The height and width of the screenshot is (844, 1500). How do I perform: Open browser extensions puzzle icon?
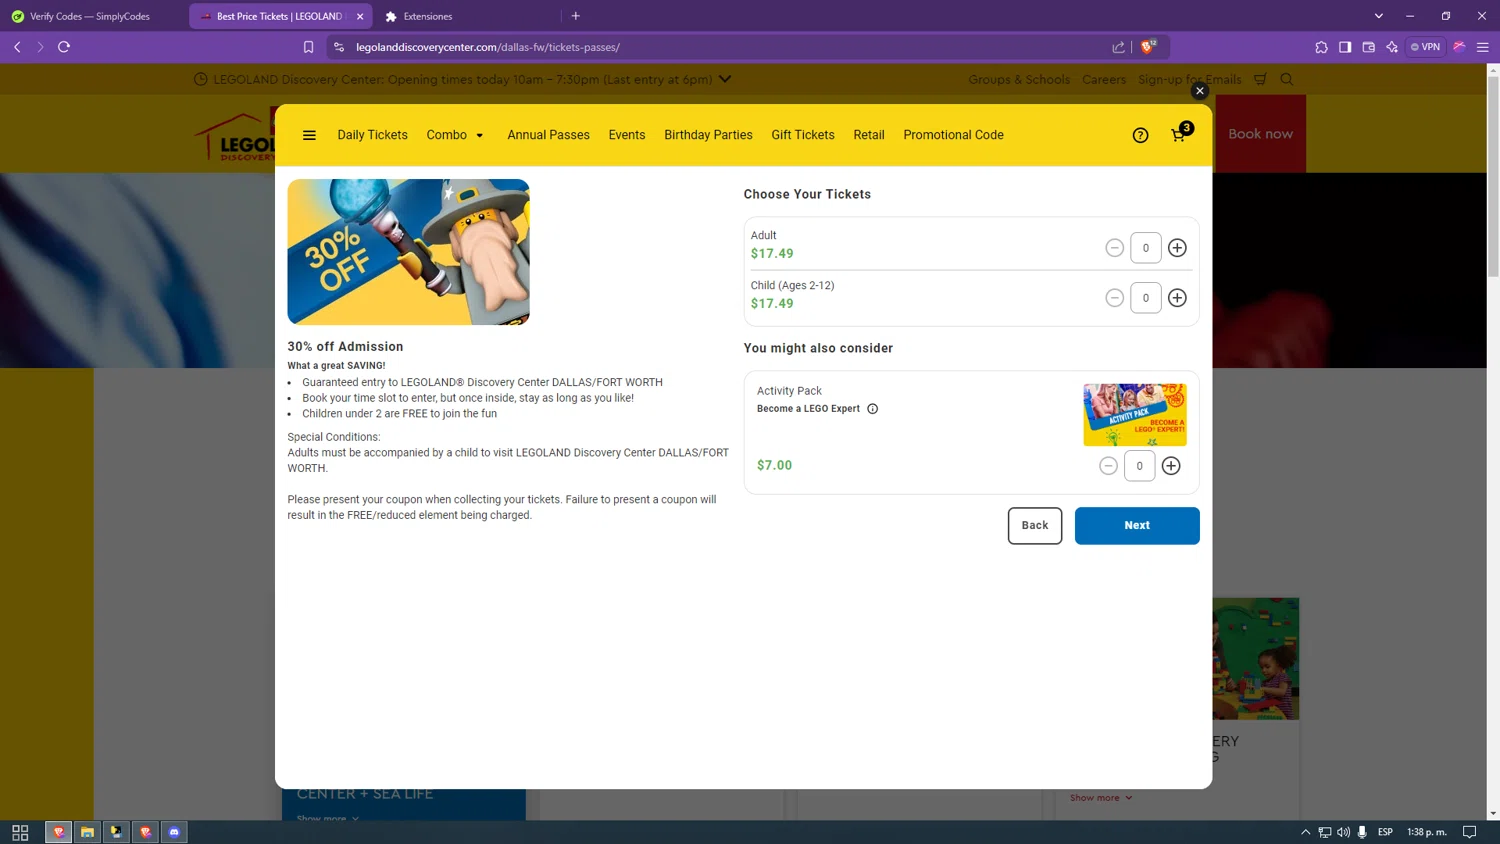(x=1321, y=47)
